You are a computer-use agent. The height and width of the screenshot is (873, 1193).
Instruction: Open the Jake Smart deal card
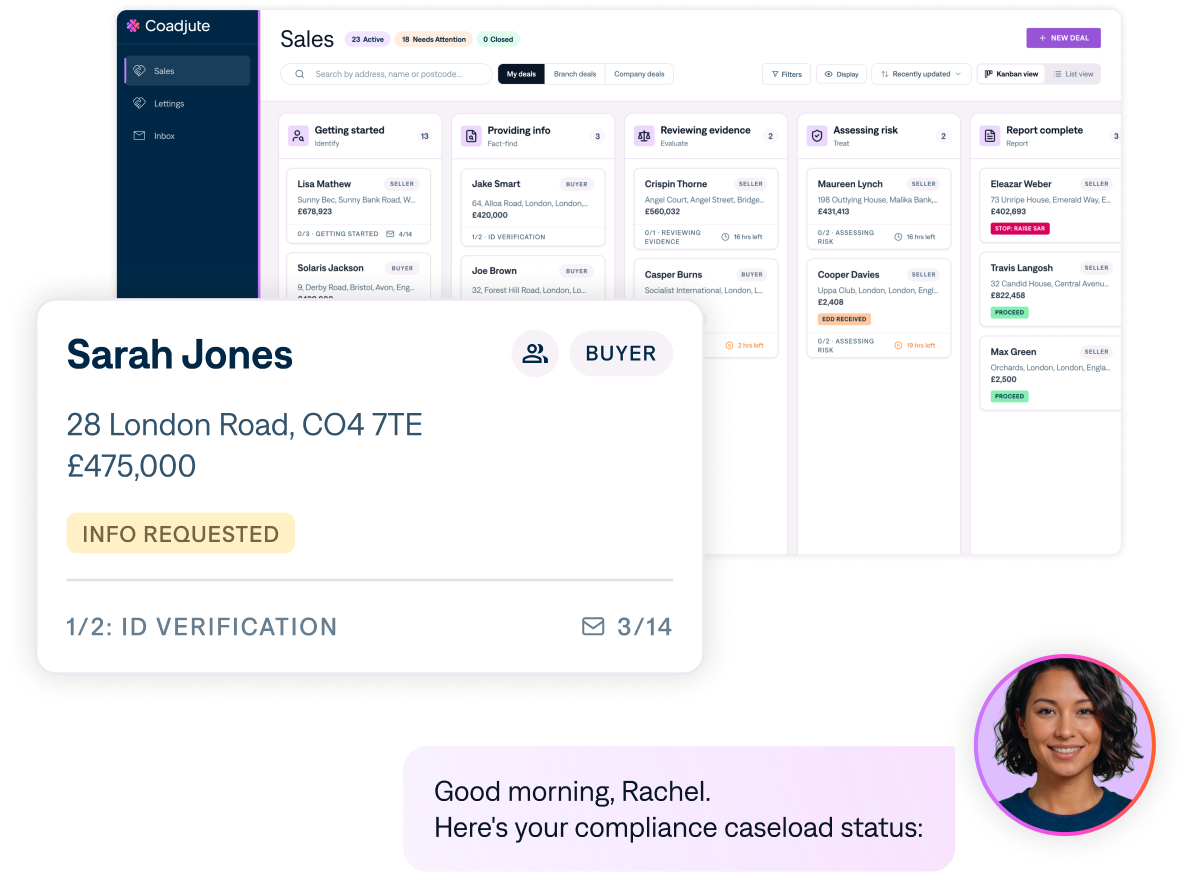(x=533, y=208)
